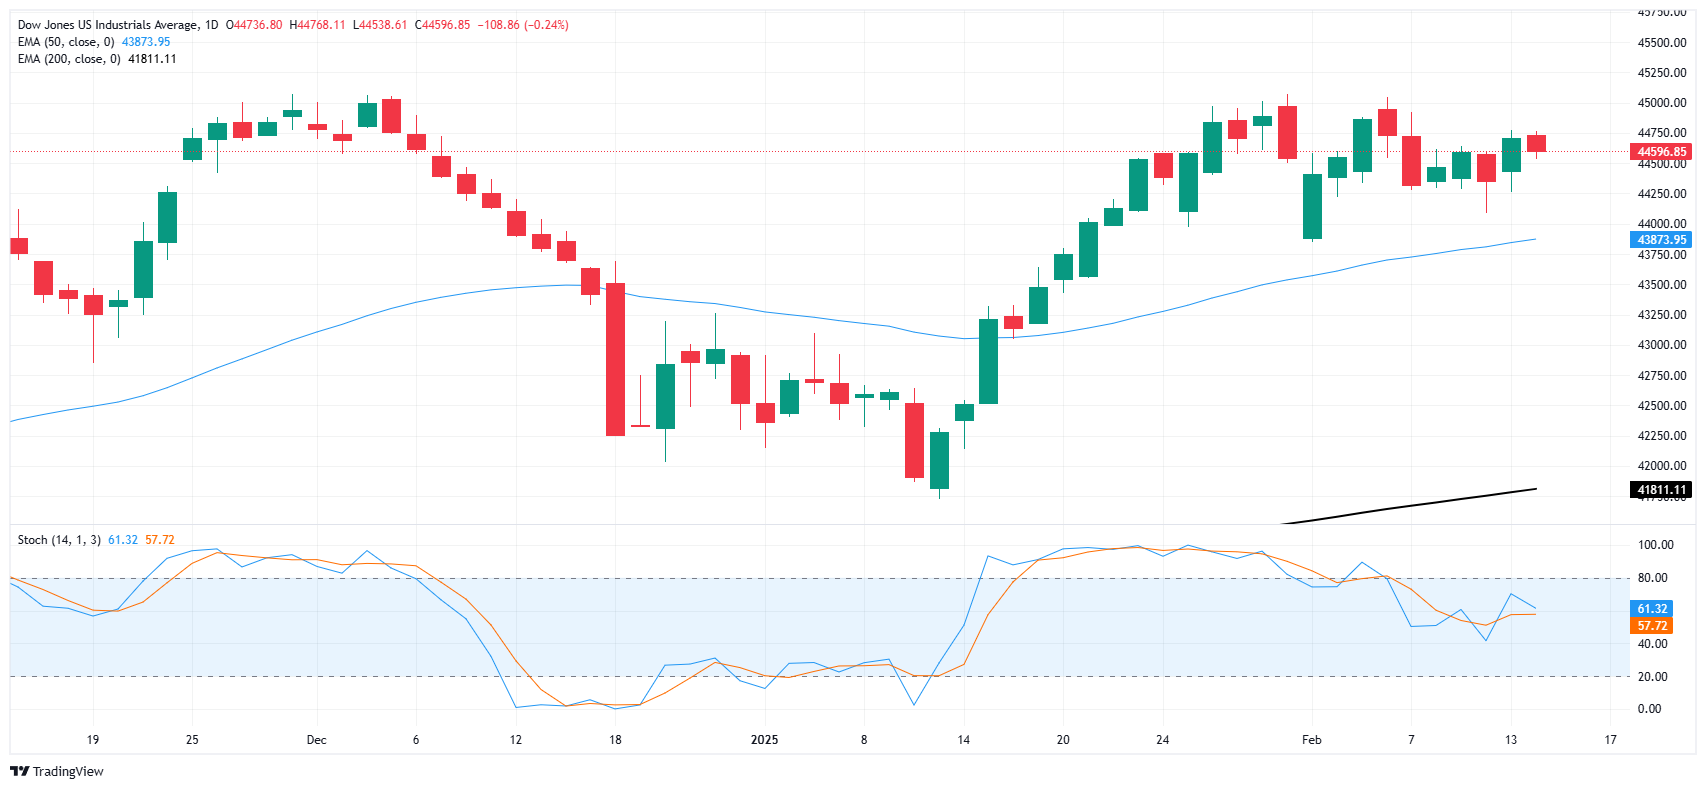Click the last red candle on the chart
This screenshot has width=1706, height=789.
point(1536,143)
